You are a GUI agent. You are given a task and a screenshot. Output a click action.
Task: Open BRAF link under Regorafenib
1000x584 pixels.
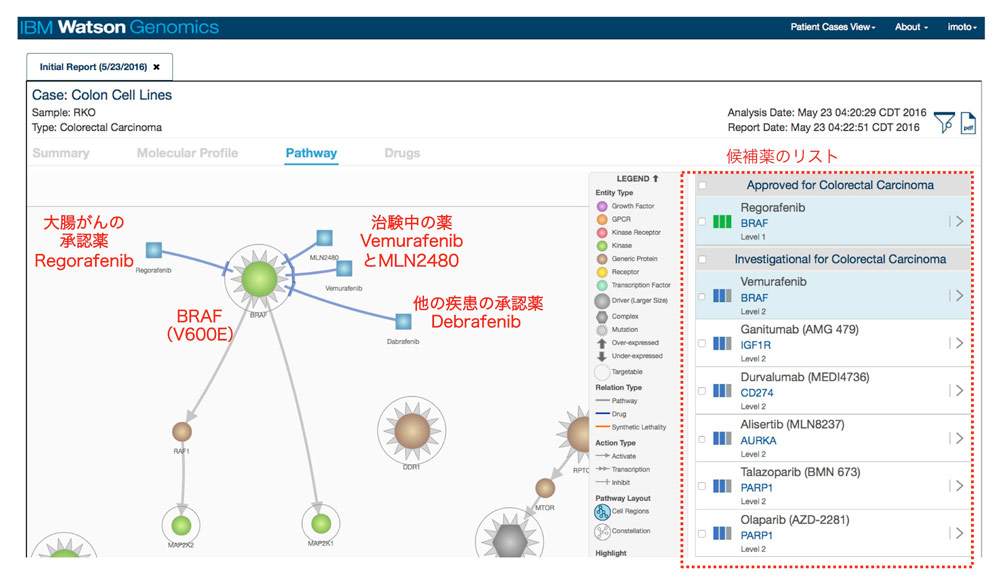point(754,223)
